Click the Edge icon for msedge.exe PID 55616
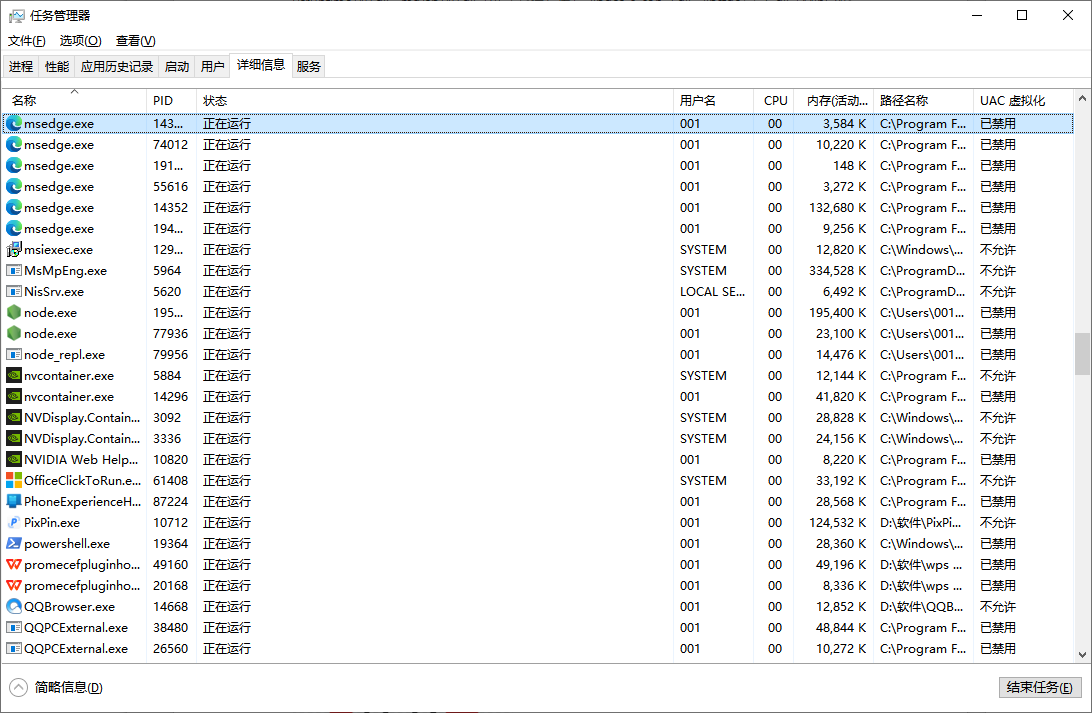Screen dimensions: 1092x713 (14, 186)
